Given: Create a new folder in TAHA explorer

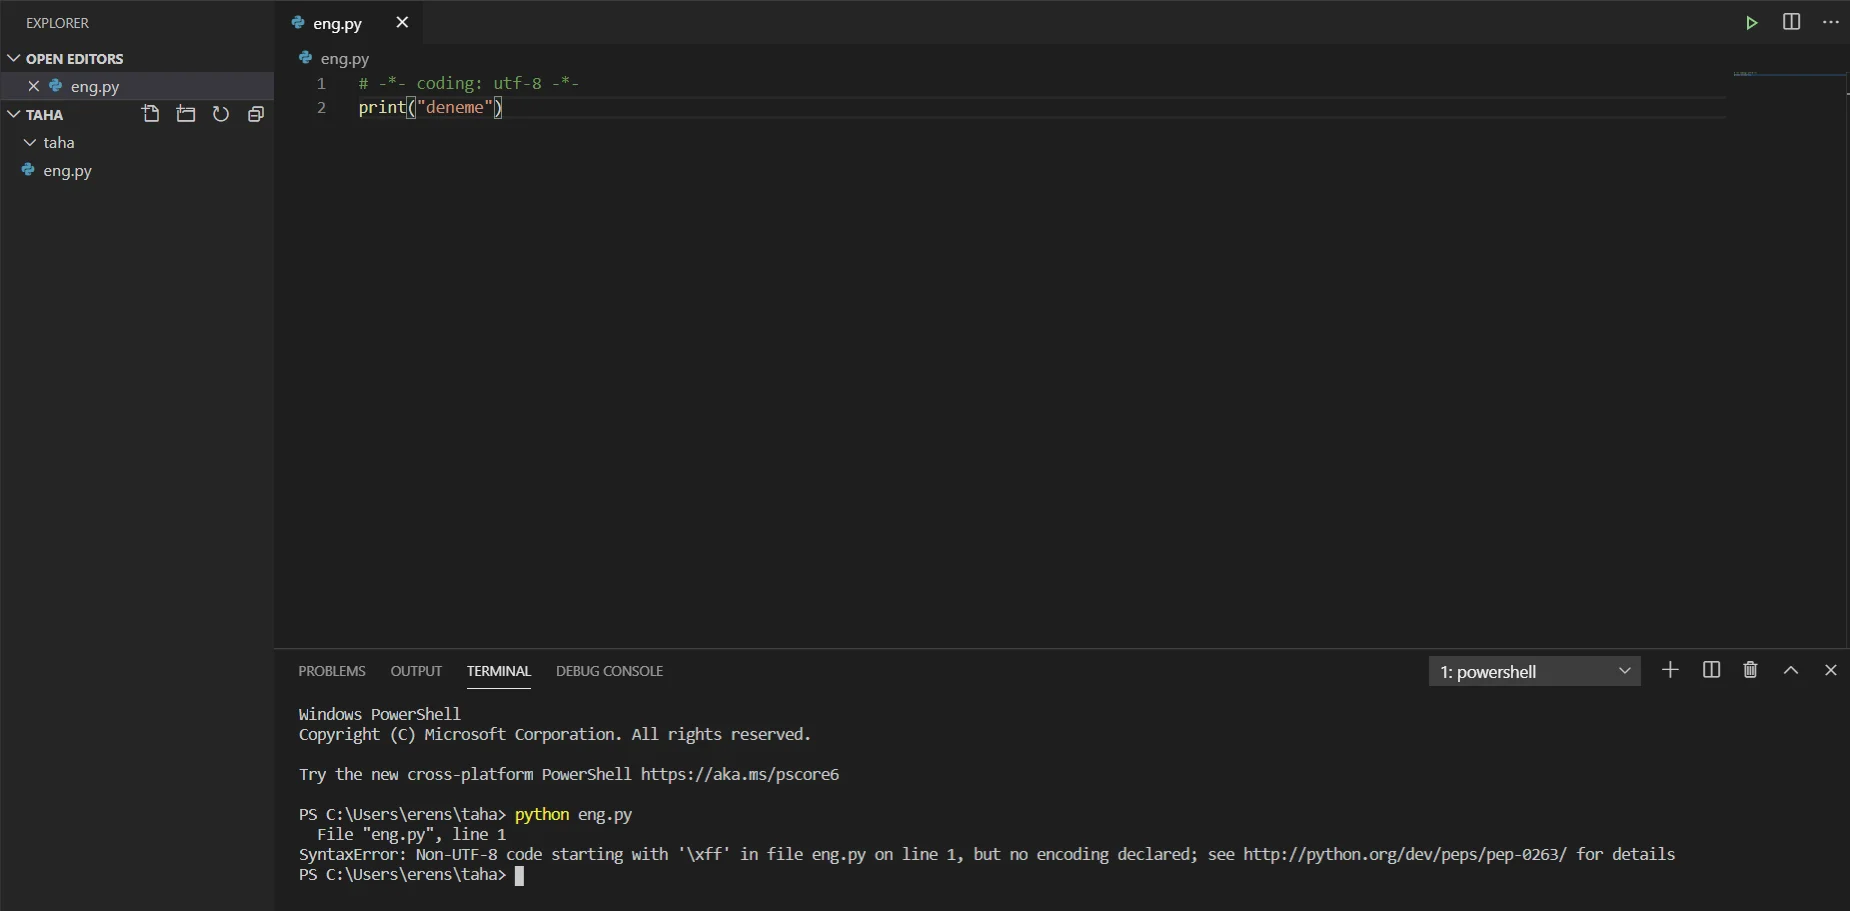Looking at the screenshot, I should click(x=186, y=114).
